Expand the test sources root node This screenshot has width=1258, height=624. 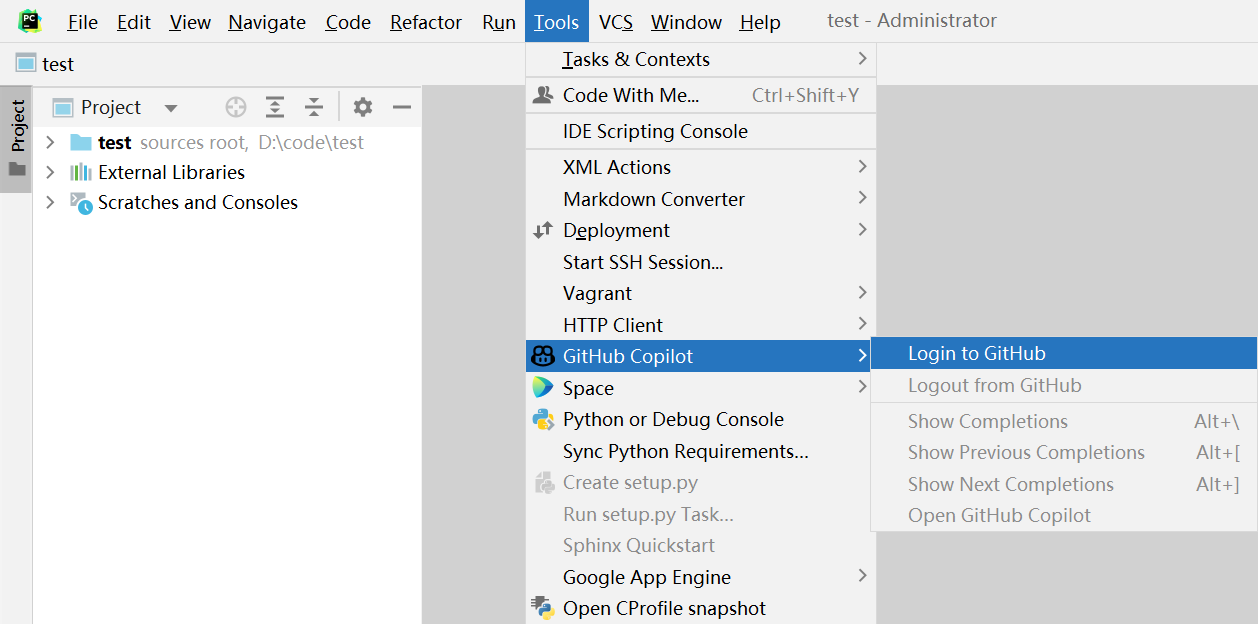click(x=50, y=142)
